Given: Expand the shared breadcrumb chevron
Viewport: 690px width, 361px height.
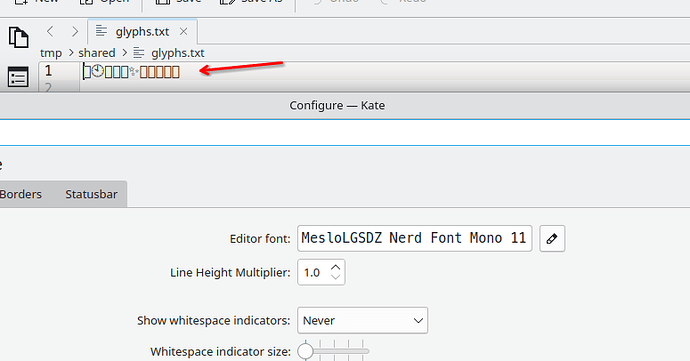Looking at the screenshot, I should 125,53.
